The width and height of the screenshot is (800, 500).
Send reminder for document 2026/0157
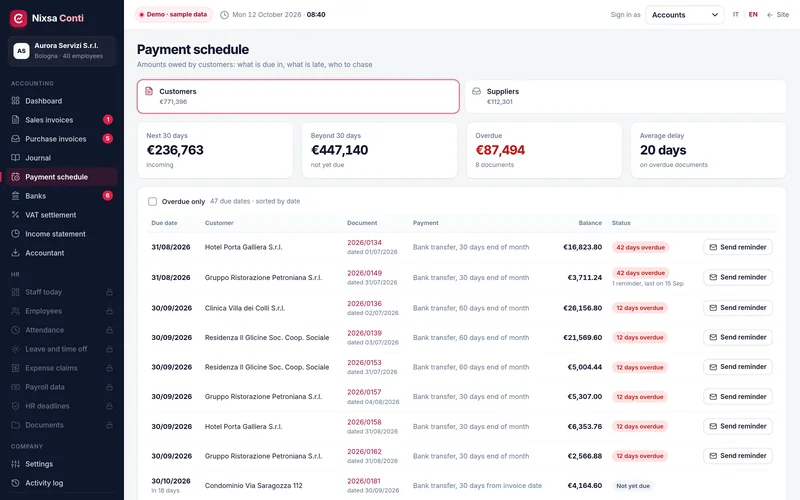pyautogui.click(x=738, y=396)
